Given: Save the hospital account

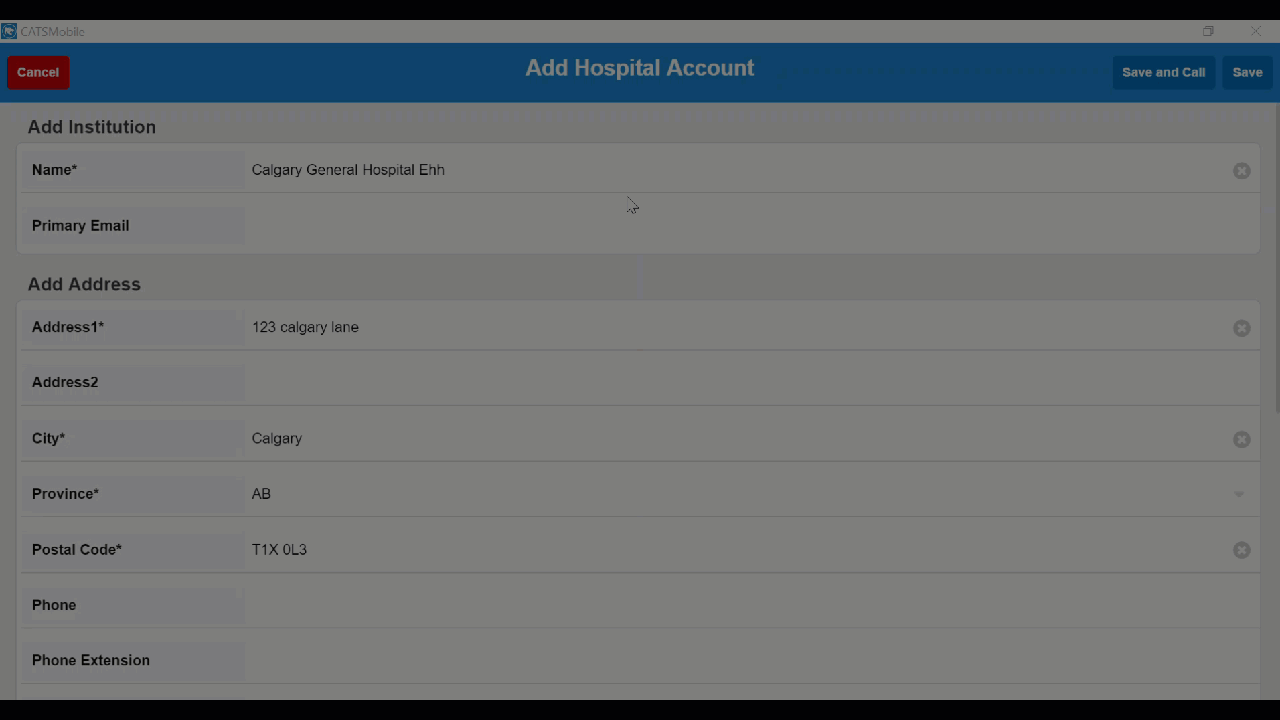Looking at the screenshot, I should [1247, 72].
